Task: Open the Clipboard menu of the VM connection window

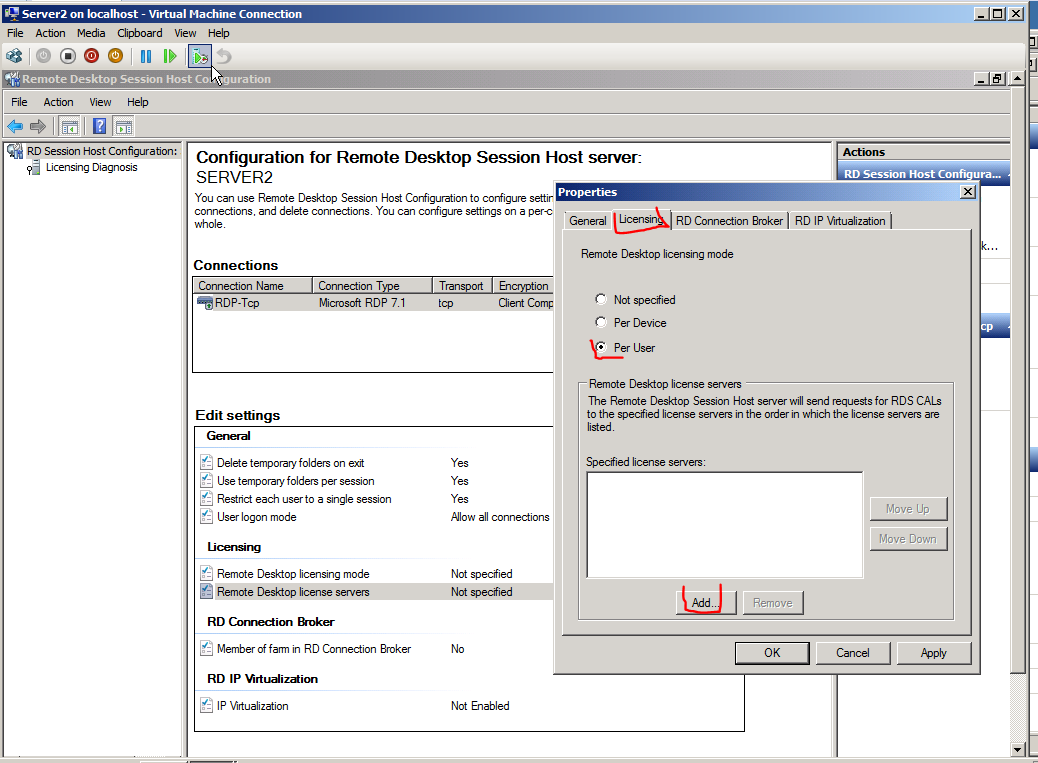Action: [x=140, y=33]
